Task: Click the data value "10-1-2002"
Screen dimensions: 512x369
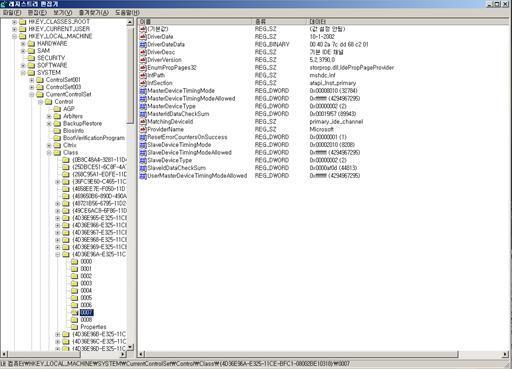Action: (x=322, y=37)
